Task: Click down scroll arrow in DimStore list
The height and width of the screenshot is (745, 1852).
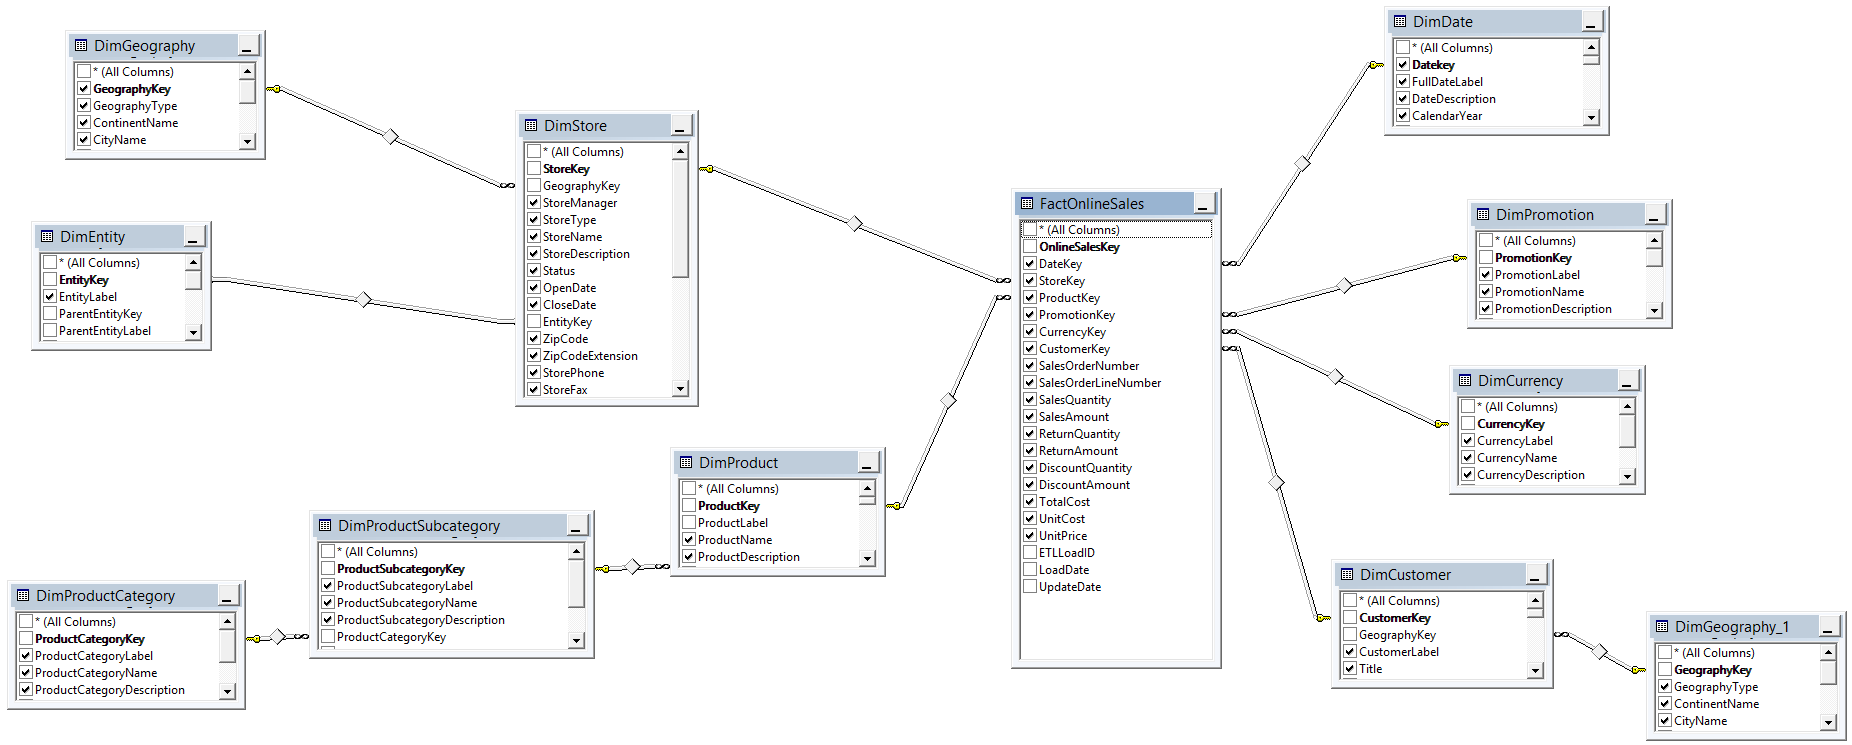Action: click(681, 389)
